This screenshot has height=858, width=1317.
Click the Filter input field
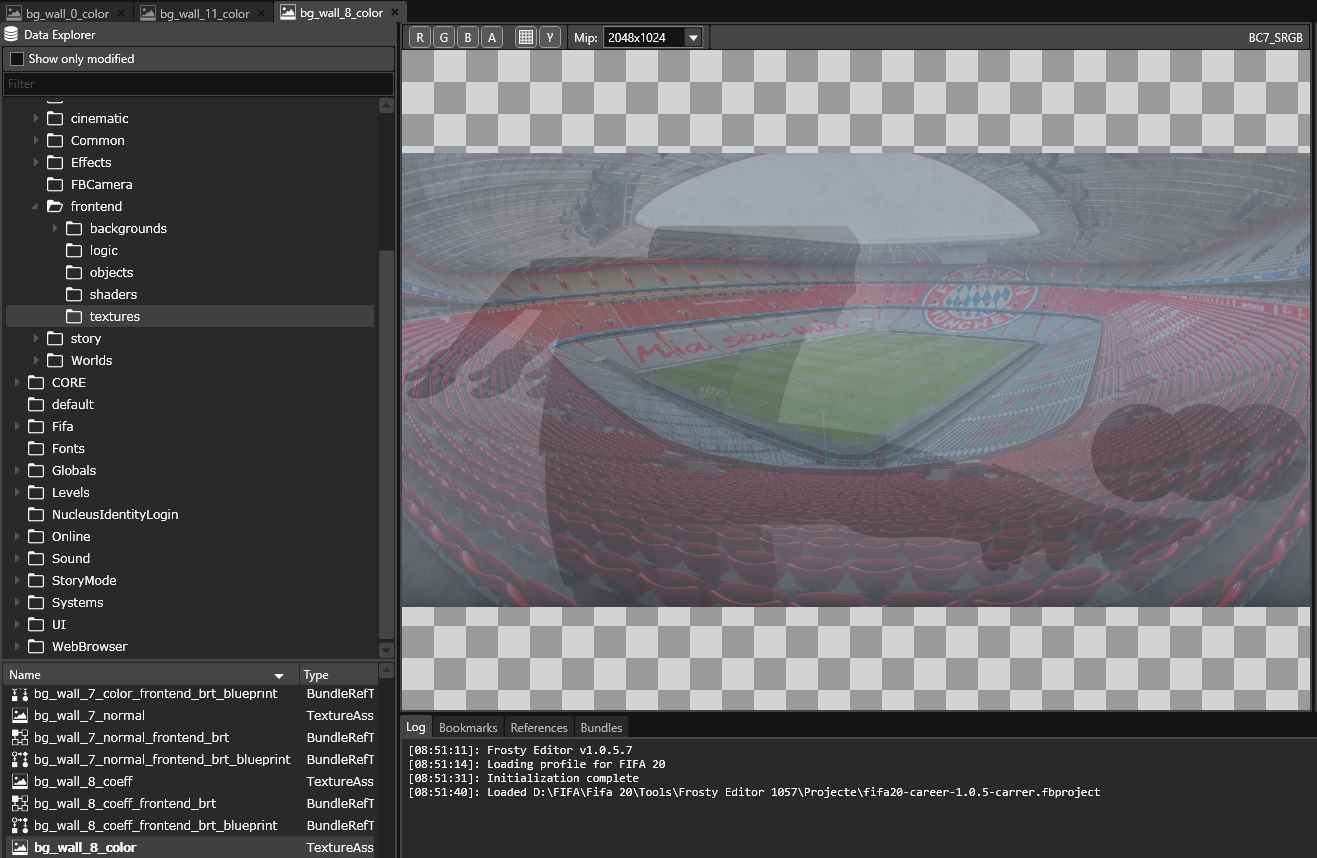point(198,84)
